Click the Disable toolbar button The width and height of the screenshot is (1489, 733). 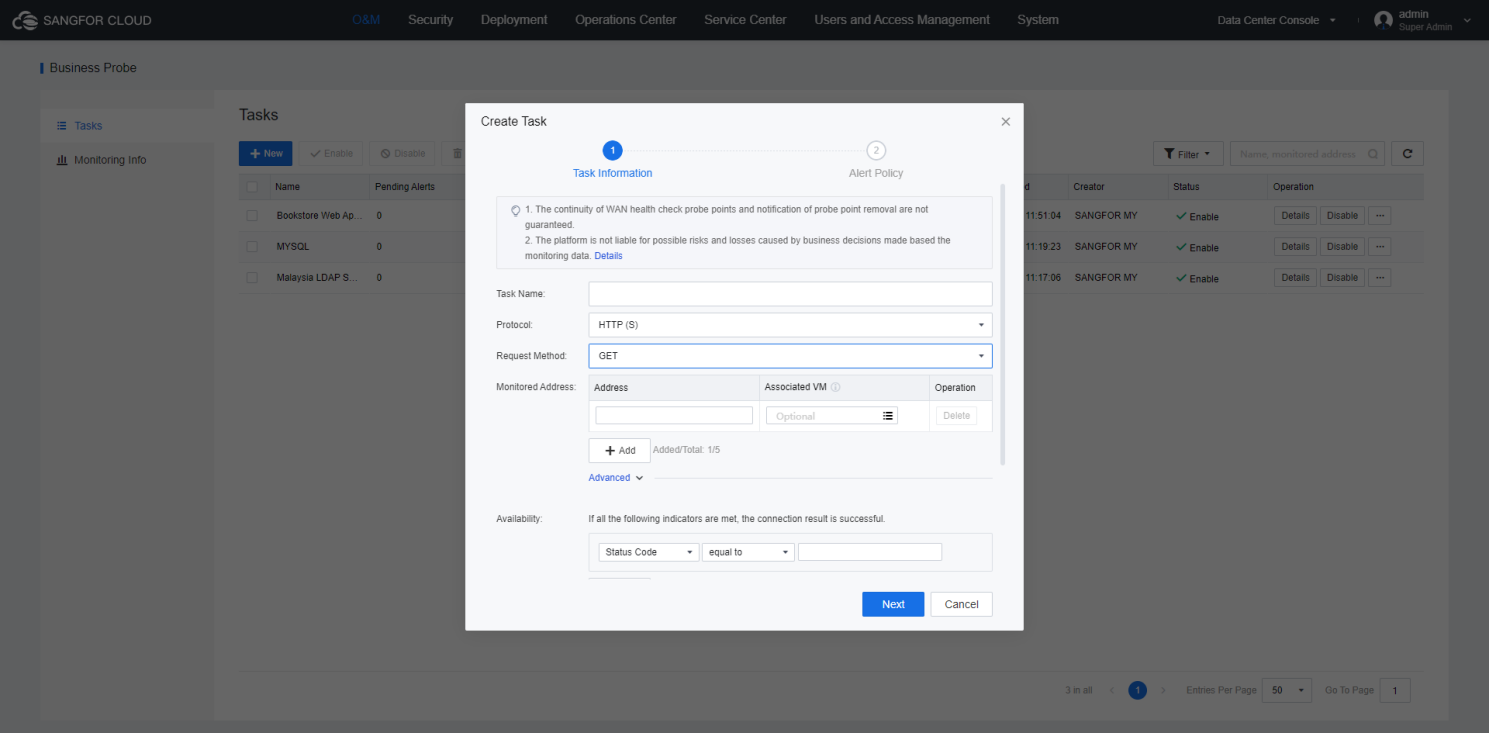402,154
